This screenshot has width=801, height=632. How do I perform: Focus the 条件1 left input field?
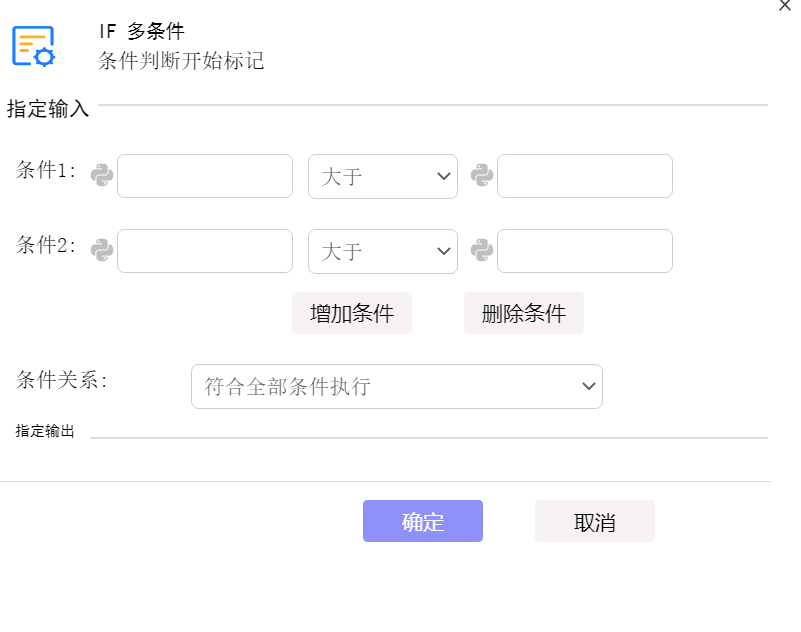point(205,176)
